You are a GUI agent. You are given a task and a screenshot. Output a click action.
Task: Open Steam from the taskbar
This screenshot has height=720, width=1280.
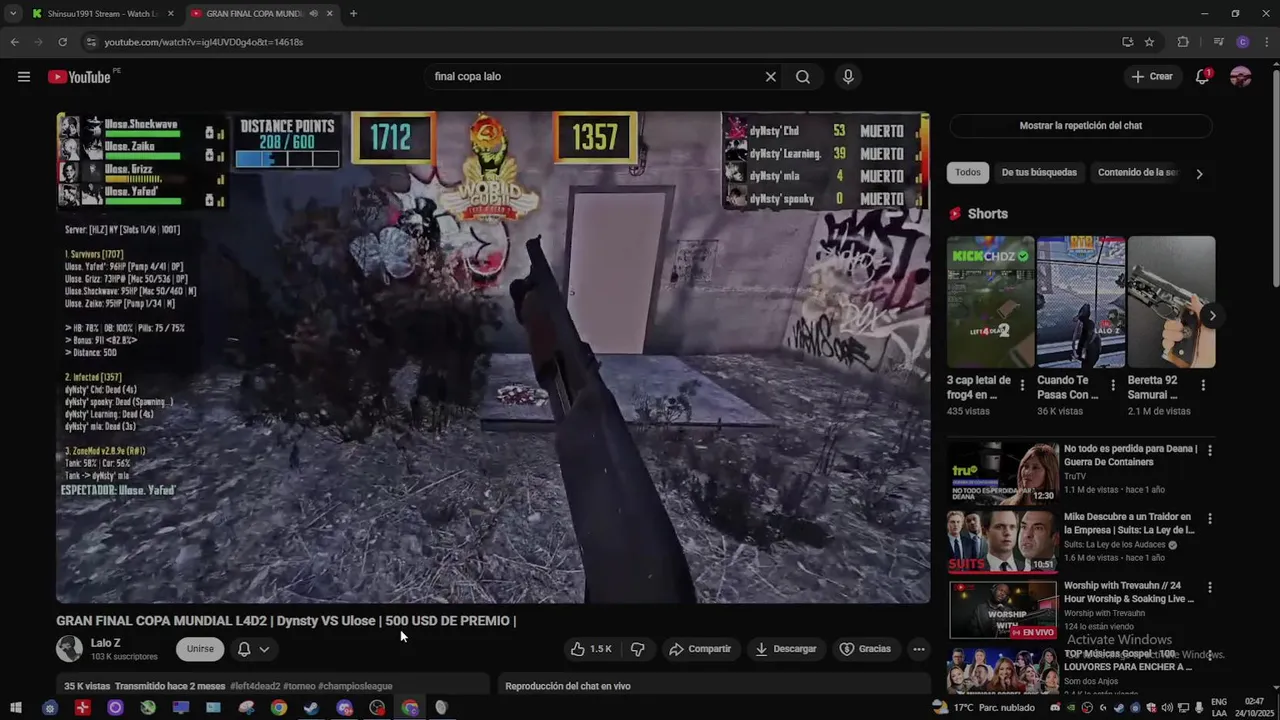tap(311, 708)
